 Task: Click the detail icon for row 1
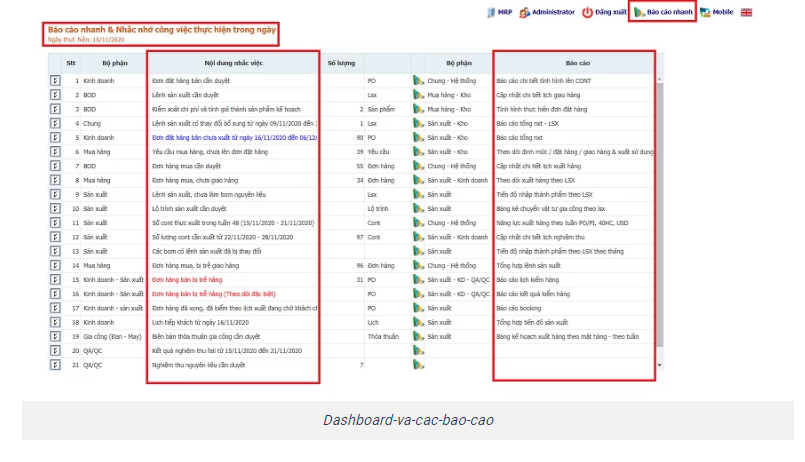tap(55, 79)
